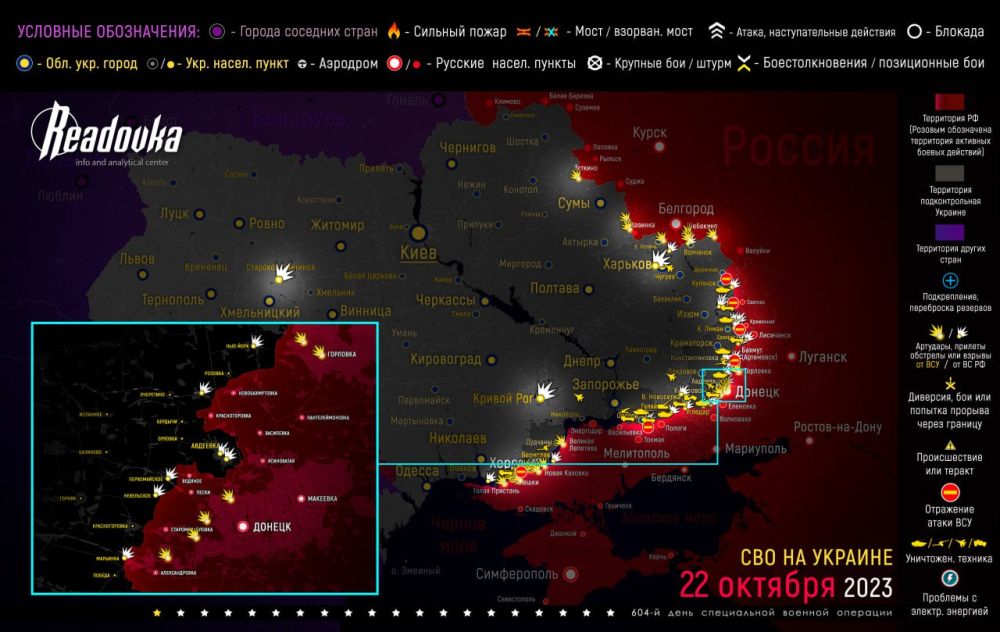1000x632 pixels.
Task: Click the purple Города соседних стран marker
Action: 217,31
